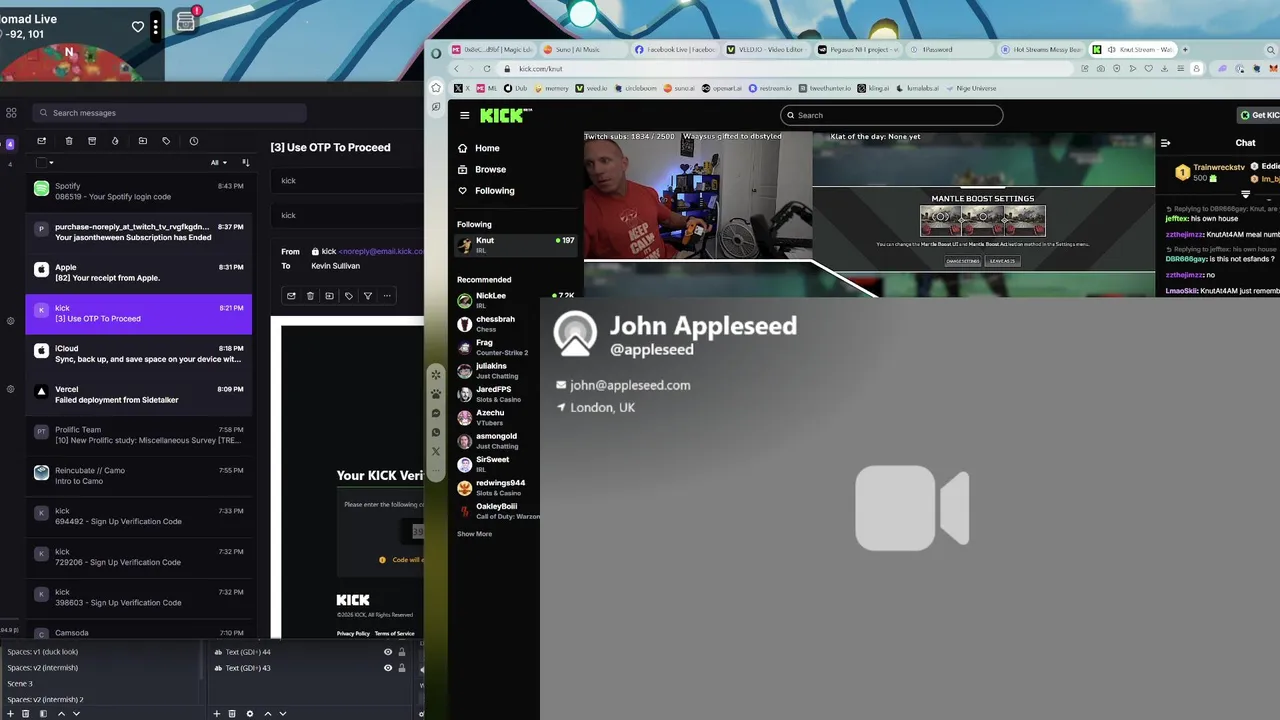Select Spaces: v1 (duck look) scene
Viewport: 1280px width, 720px height.
[43, 652]
